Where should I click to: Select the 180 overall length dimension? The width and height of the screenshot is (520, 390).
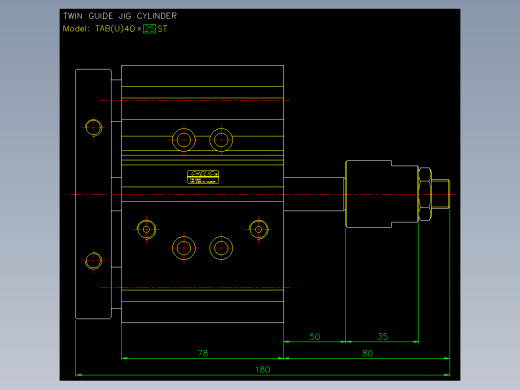click(263, 369)
